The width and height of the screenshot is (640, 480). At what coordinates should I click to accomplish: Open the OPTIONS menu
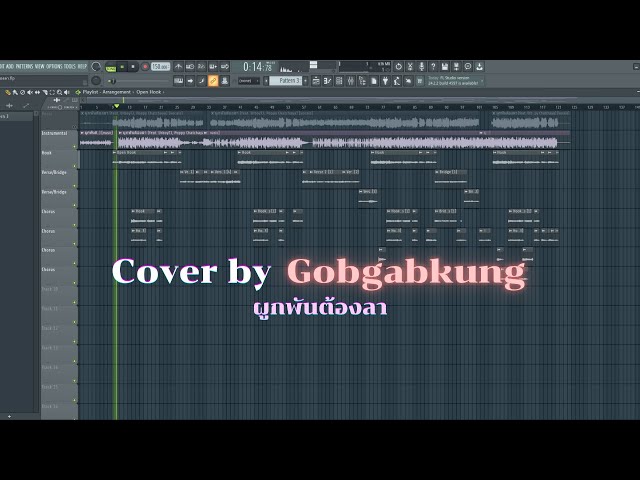54,66
